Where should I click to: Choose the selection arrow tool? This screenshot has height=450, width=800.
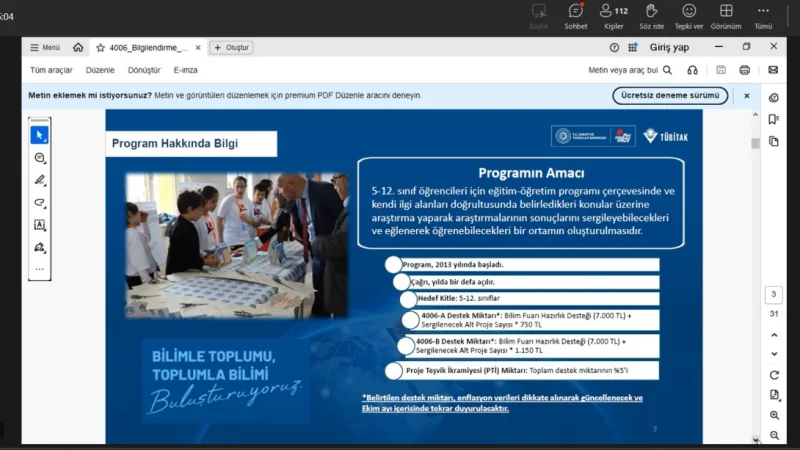coord(39,135)
